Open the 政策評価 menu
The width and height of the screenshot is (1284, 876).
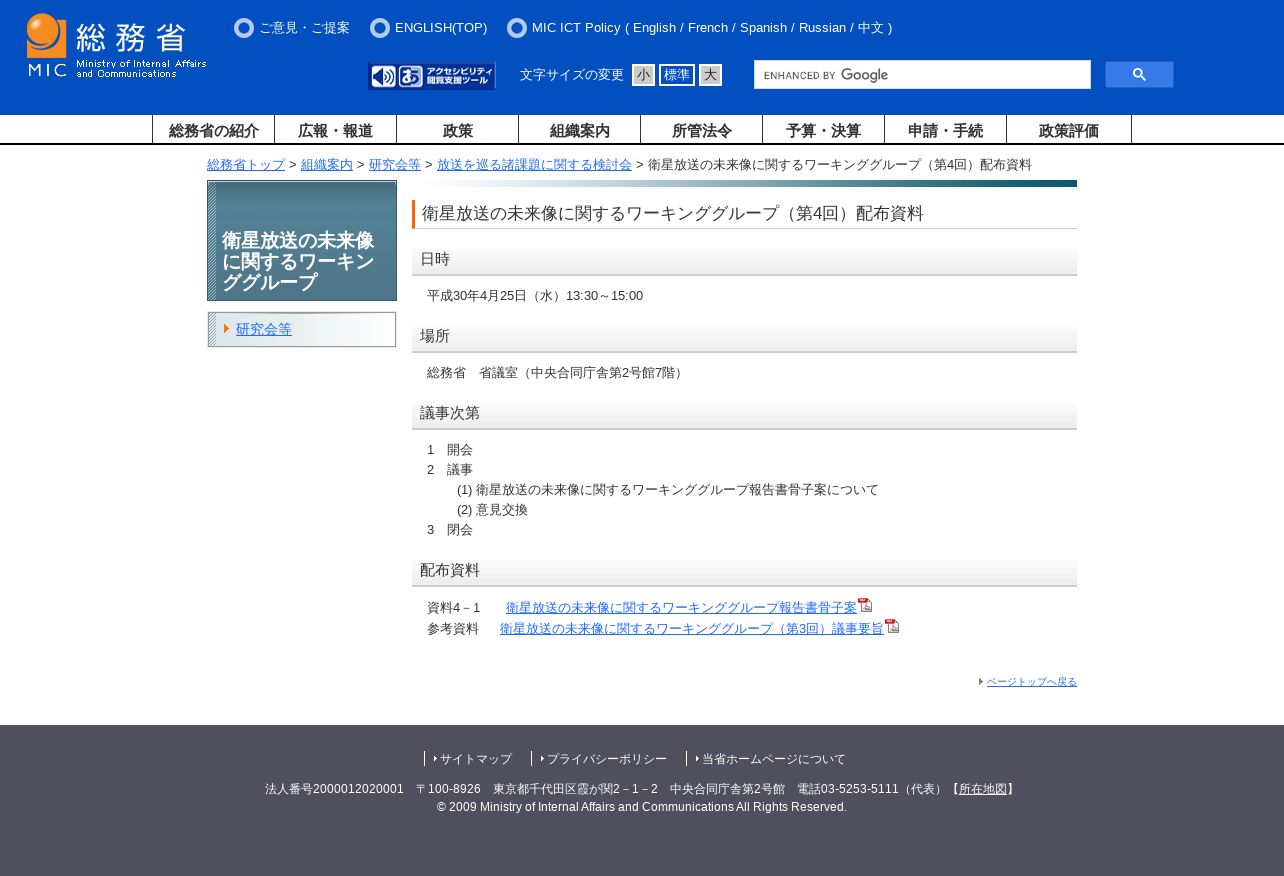(x=1069, y=130)
